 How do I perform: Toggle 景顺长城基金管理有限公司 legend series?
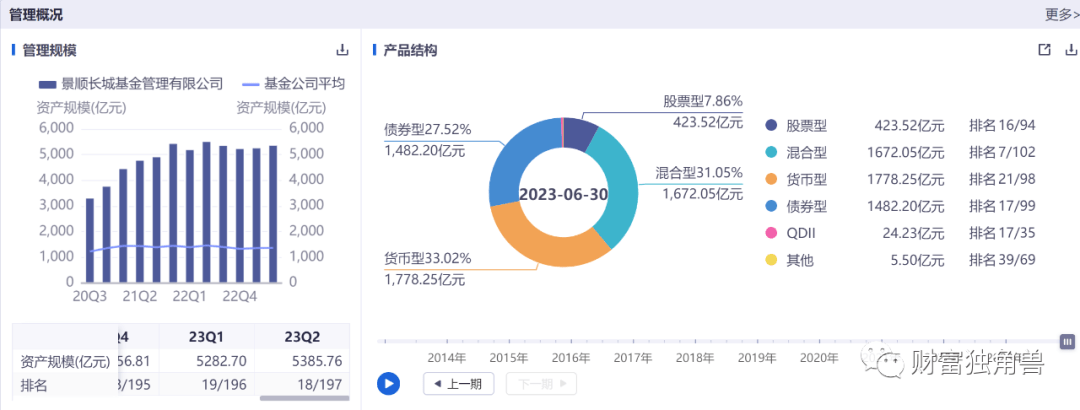pyautogui.click(x=130, y=84)
